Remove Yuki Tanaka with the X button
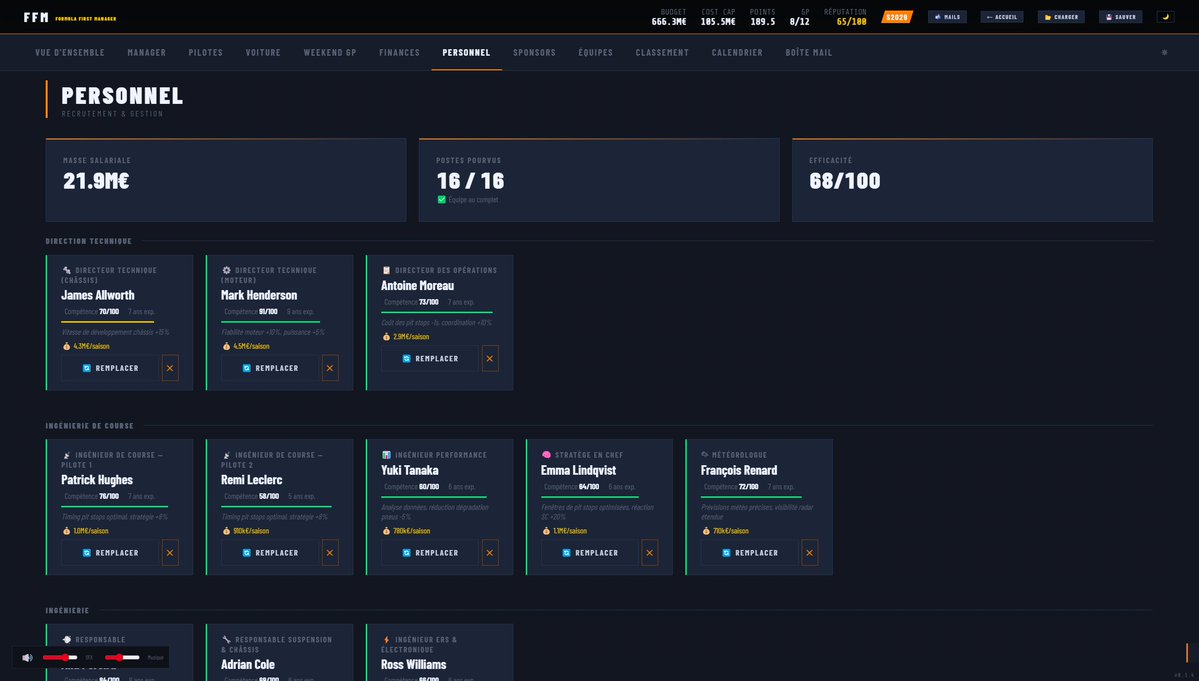This screenshot has height=681, width=1199. coord(489,553)
